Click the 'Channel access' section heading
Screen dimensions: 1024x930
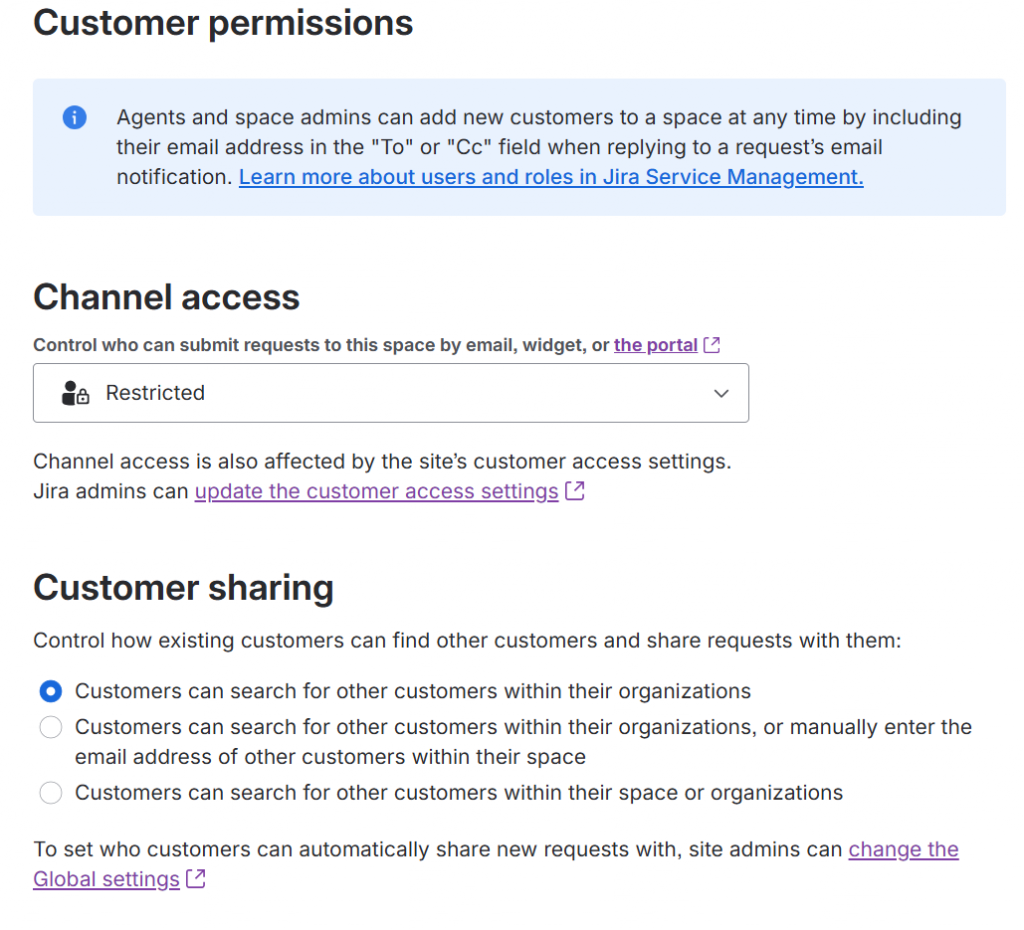(x=166, y=297)
